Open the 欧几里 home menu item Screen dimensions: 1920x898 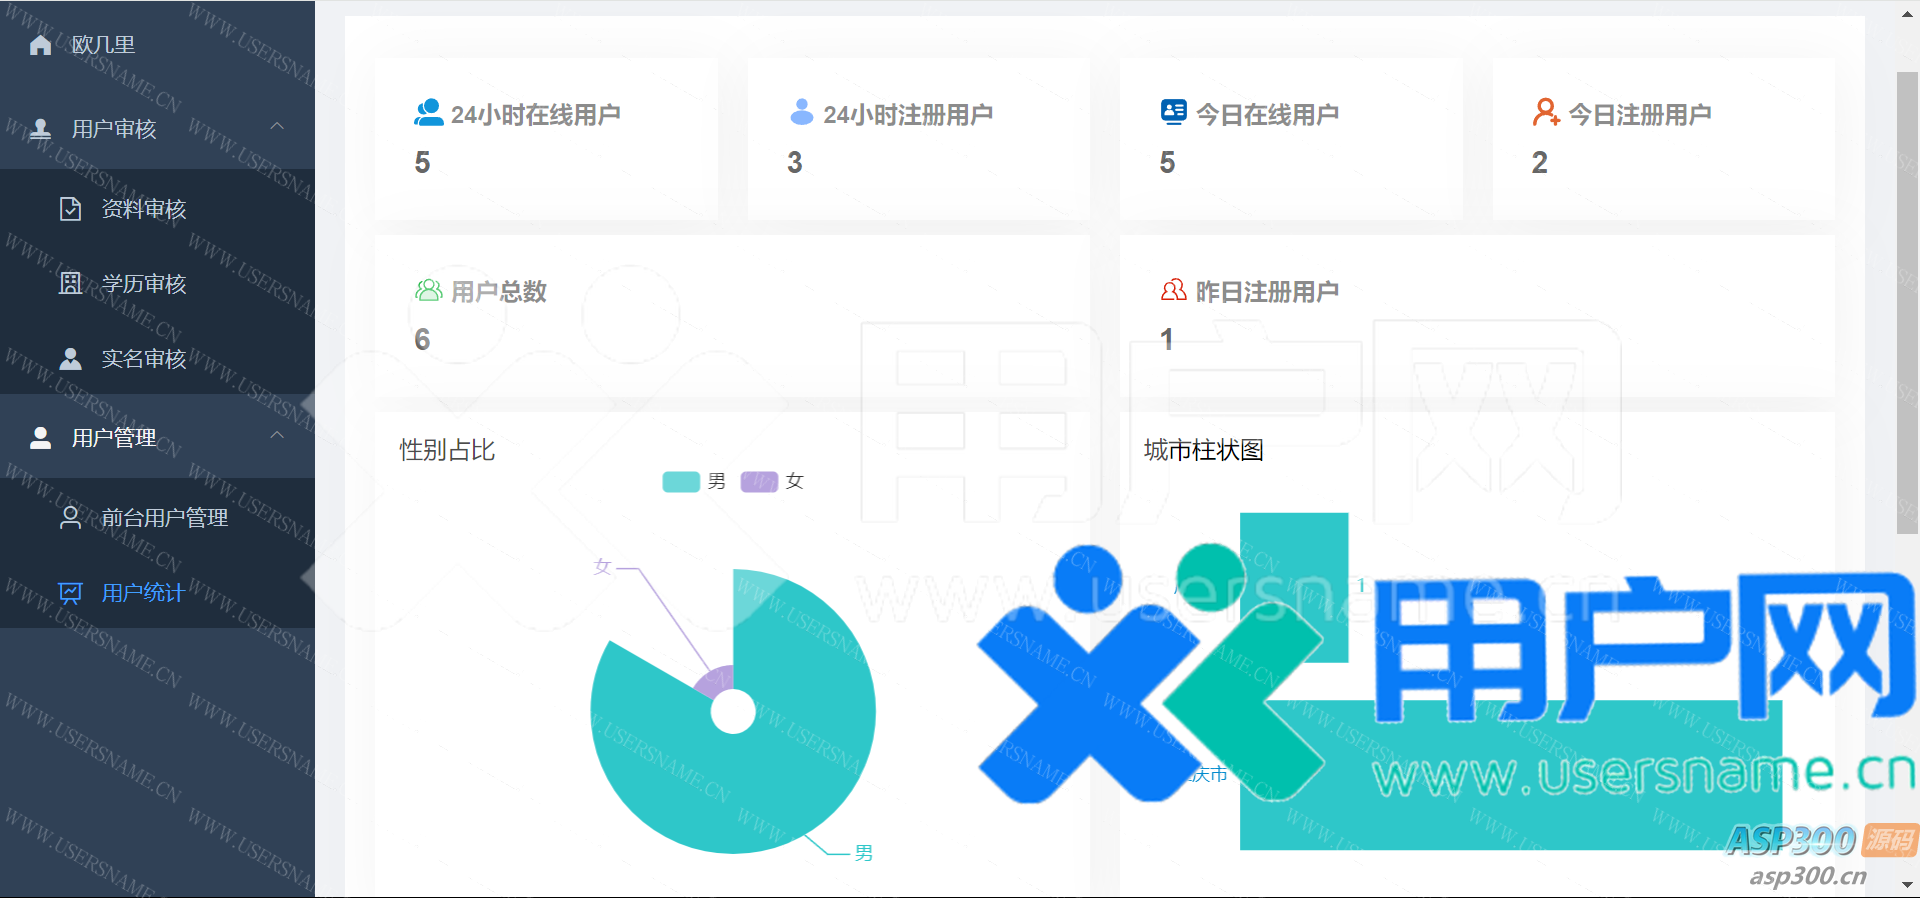157,45
